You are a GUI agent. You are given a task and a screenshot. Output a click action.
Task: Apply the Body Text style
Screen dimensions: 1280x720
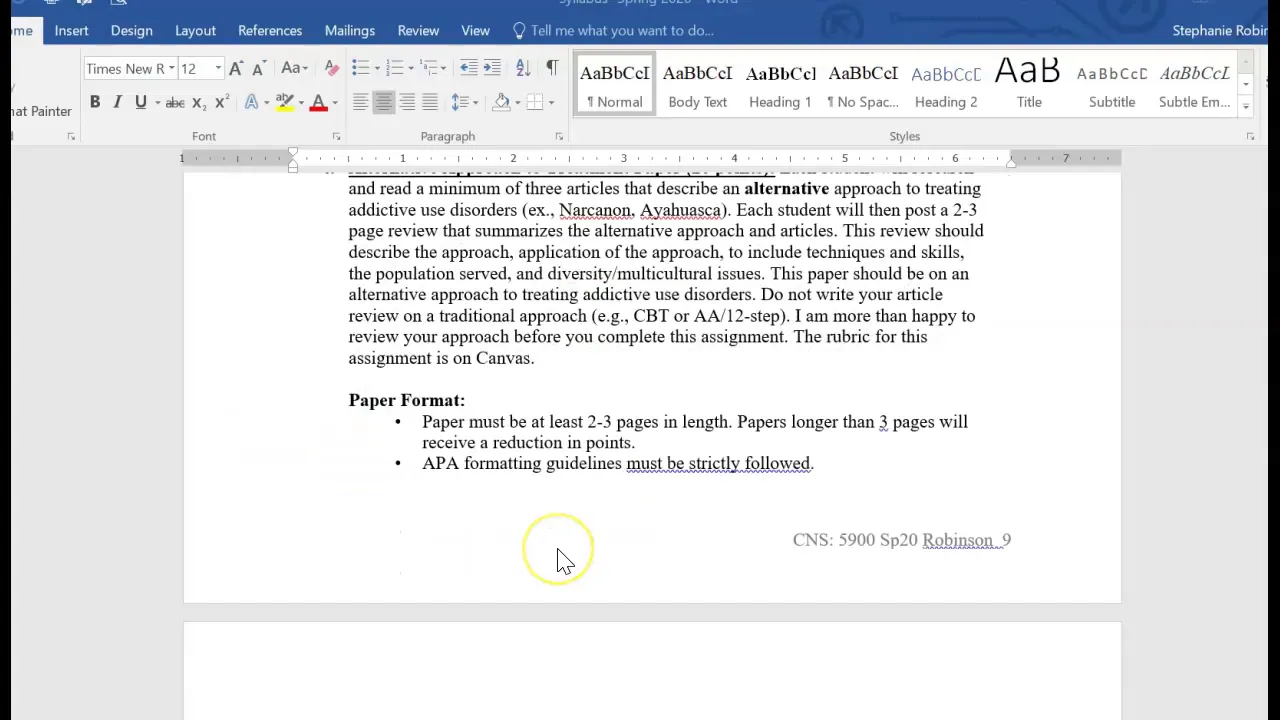coord(698,84)
